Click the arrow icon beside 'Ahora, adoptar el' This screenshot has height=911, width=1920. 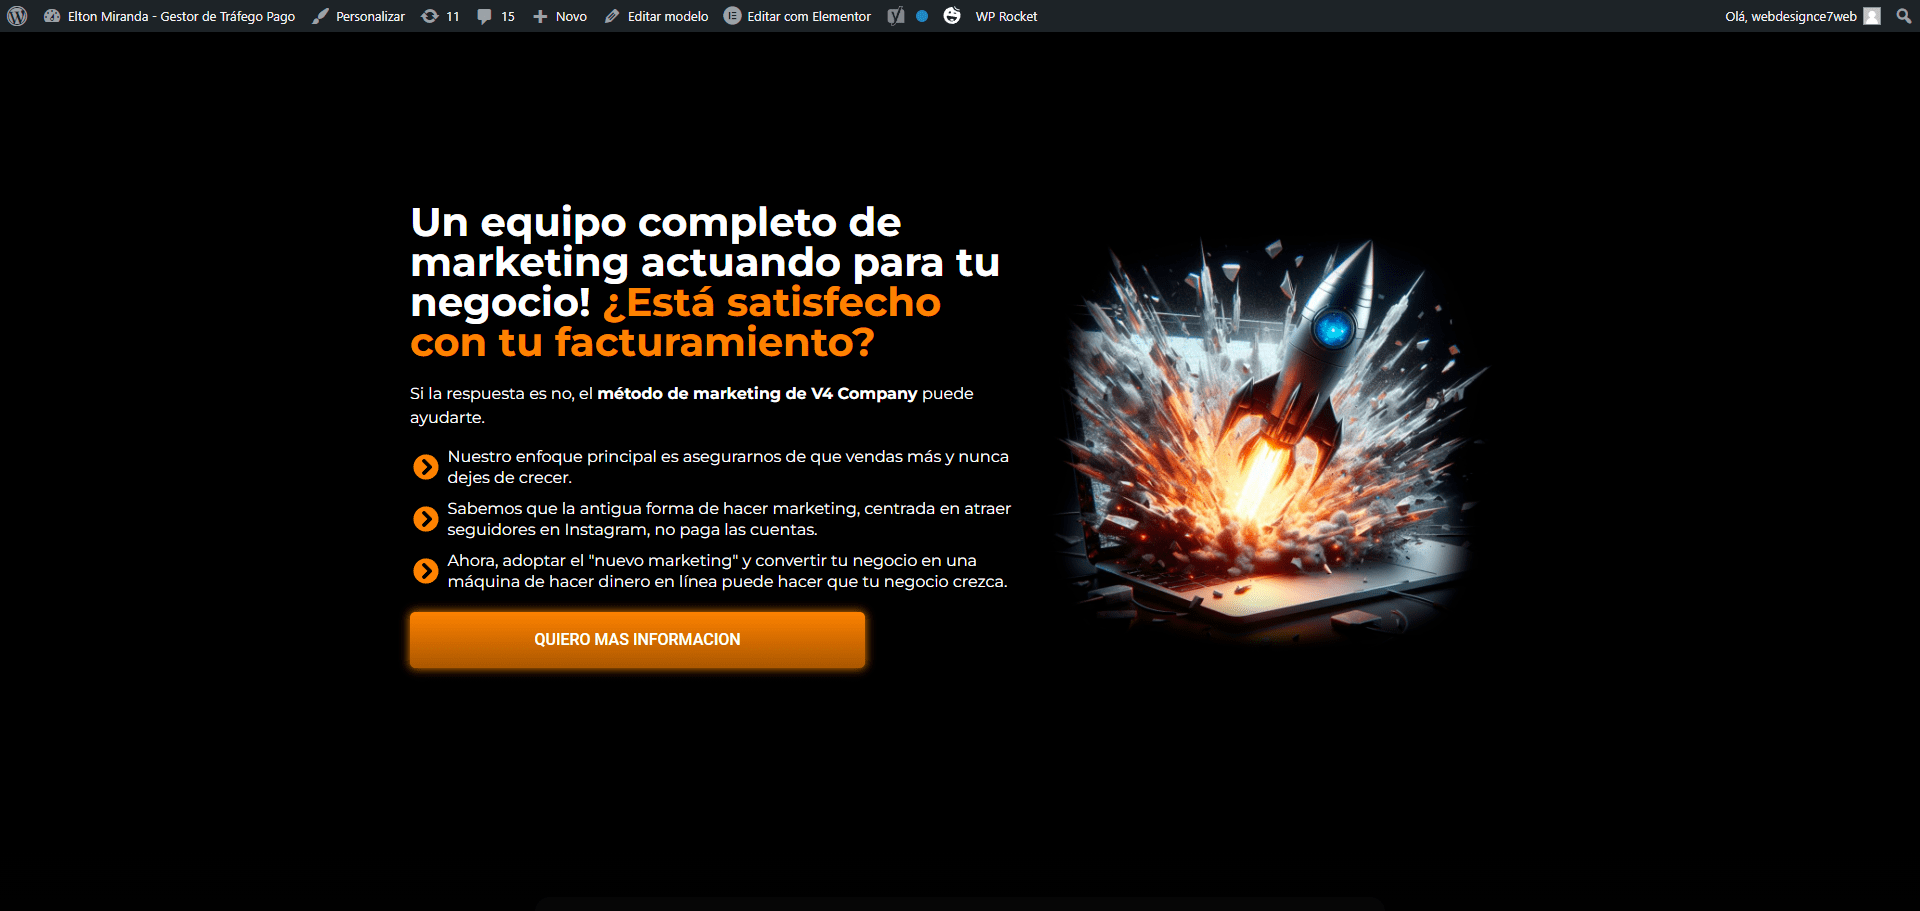pos(426,571)
